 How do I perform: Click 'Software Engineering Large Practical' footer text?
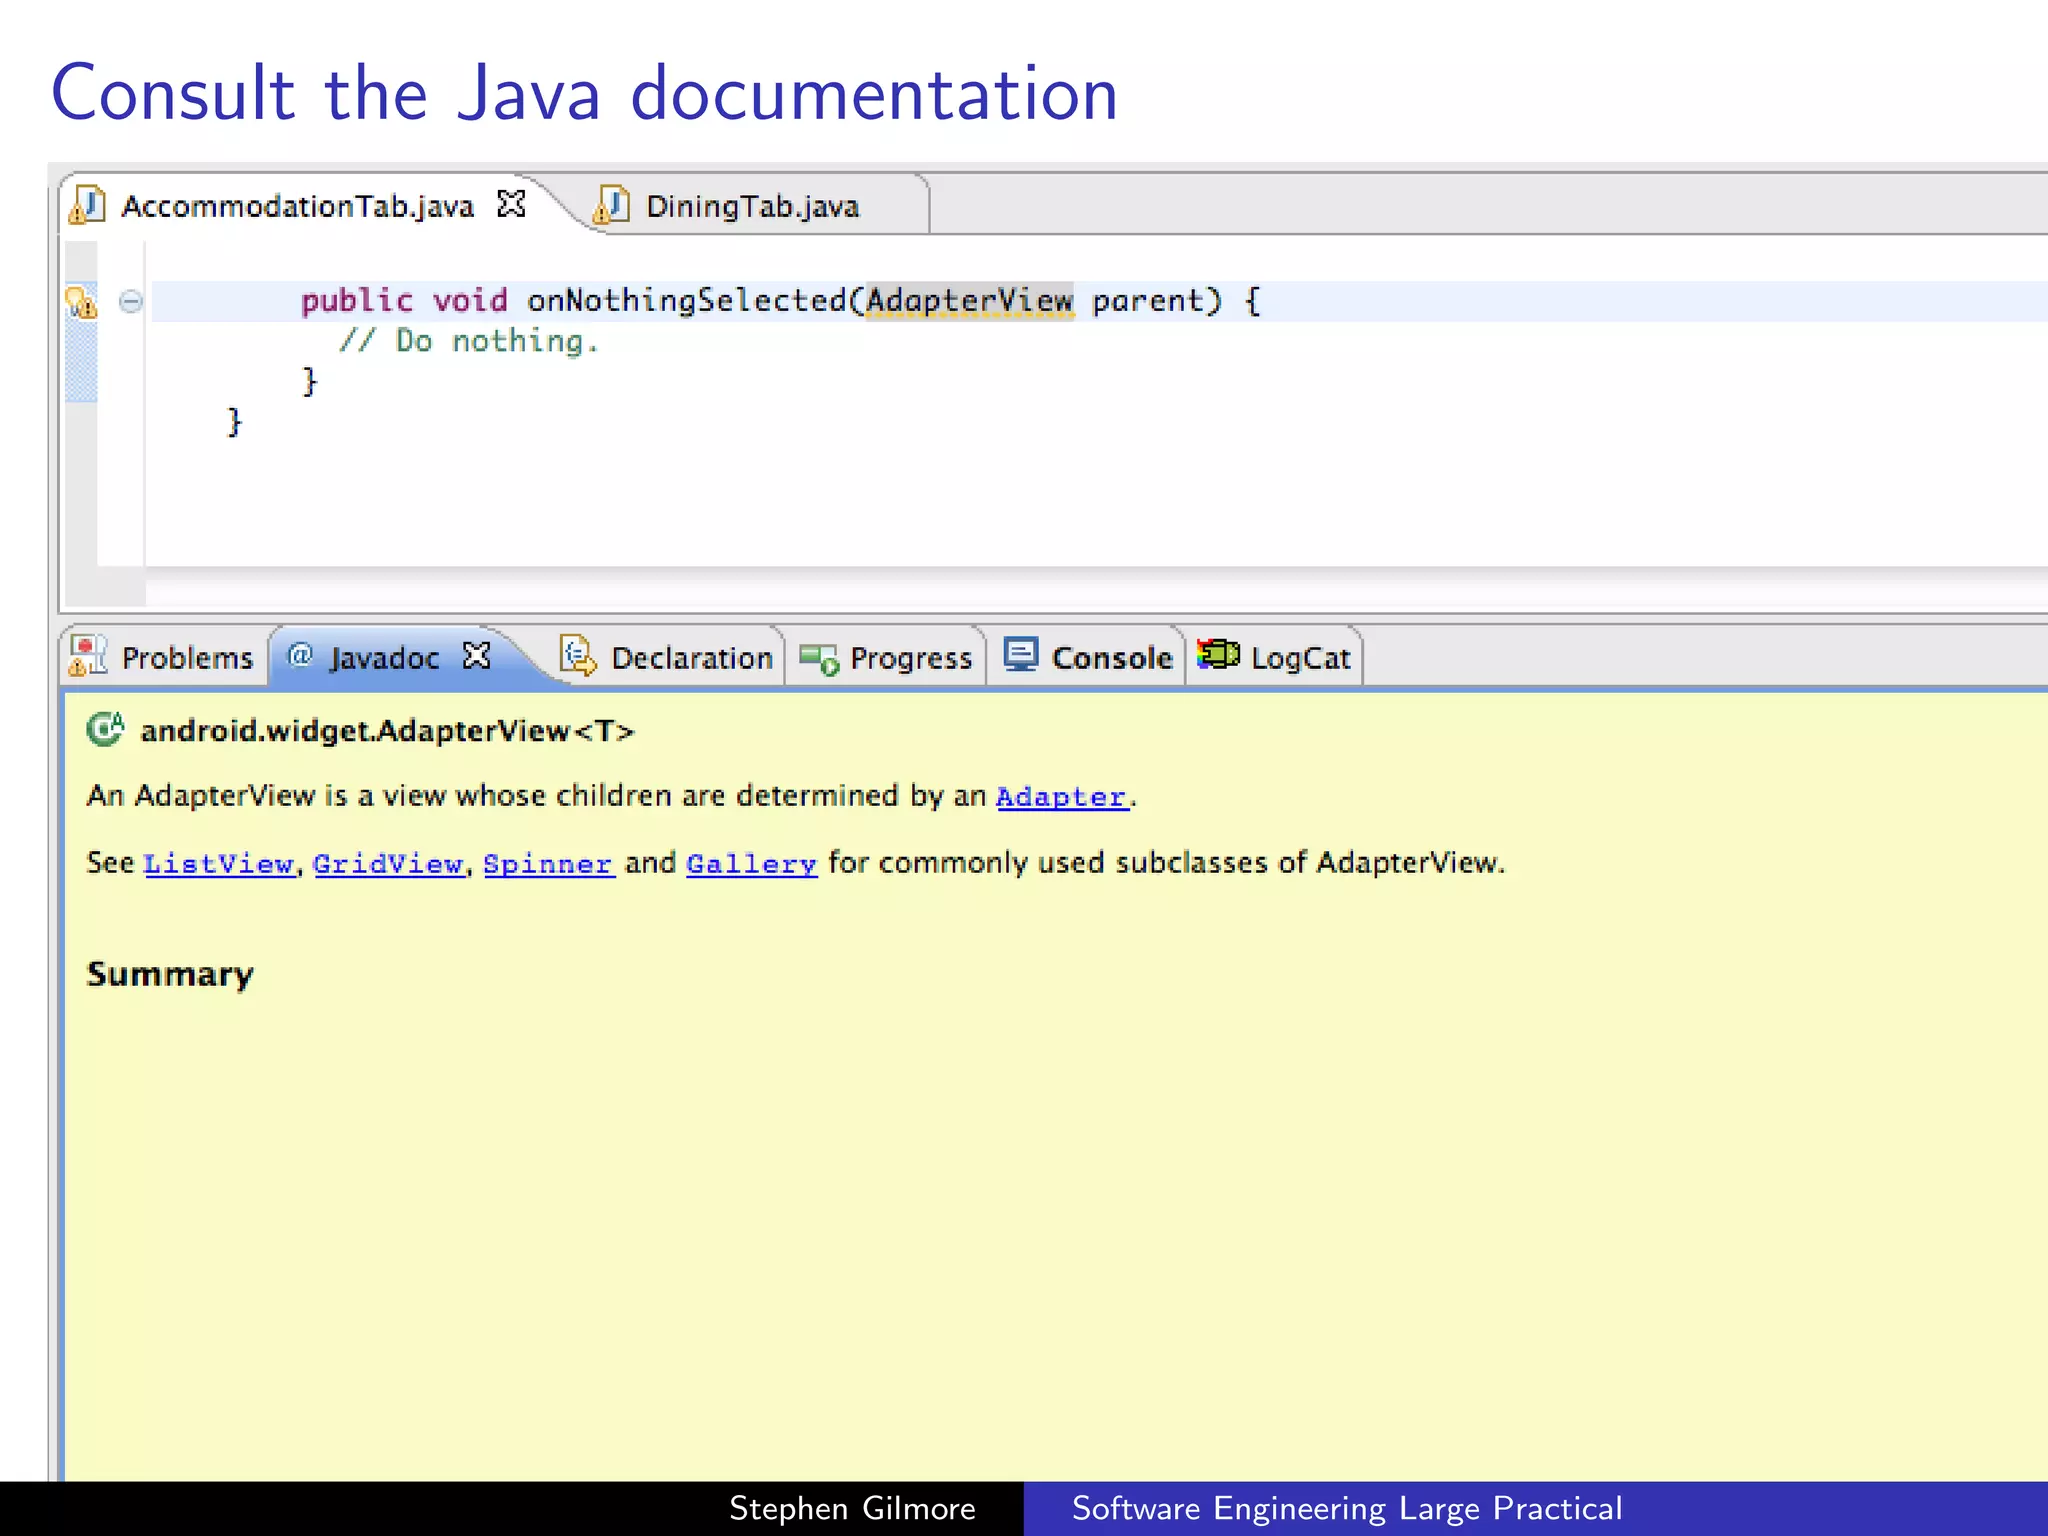pos(1347,1508)
